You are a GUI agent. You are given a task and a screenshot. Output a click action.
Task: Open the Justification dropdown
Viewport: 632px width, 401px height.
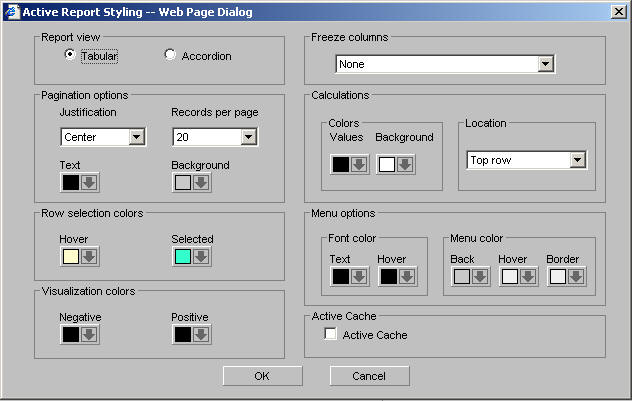(137, 137)
